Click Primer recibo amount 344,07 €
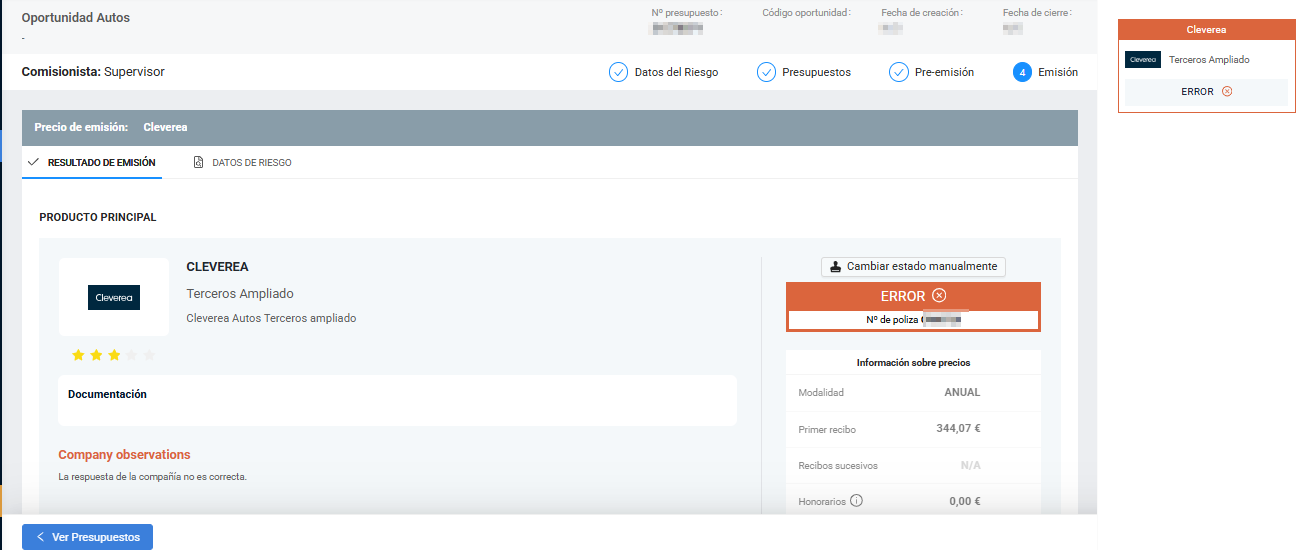 click(x=958, y=429)
